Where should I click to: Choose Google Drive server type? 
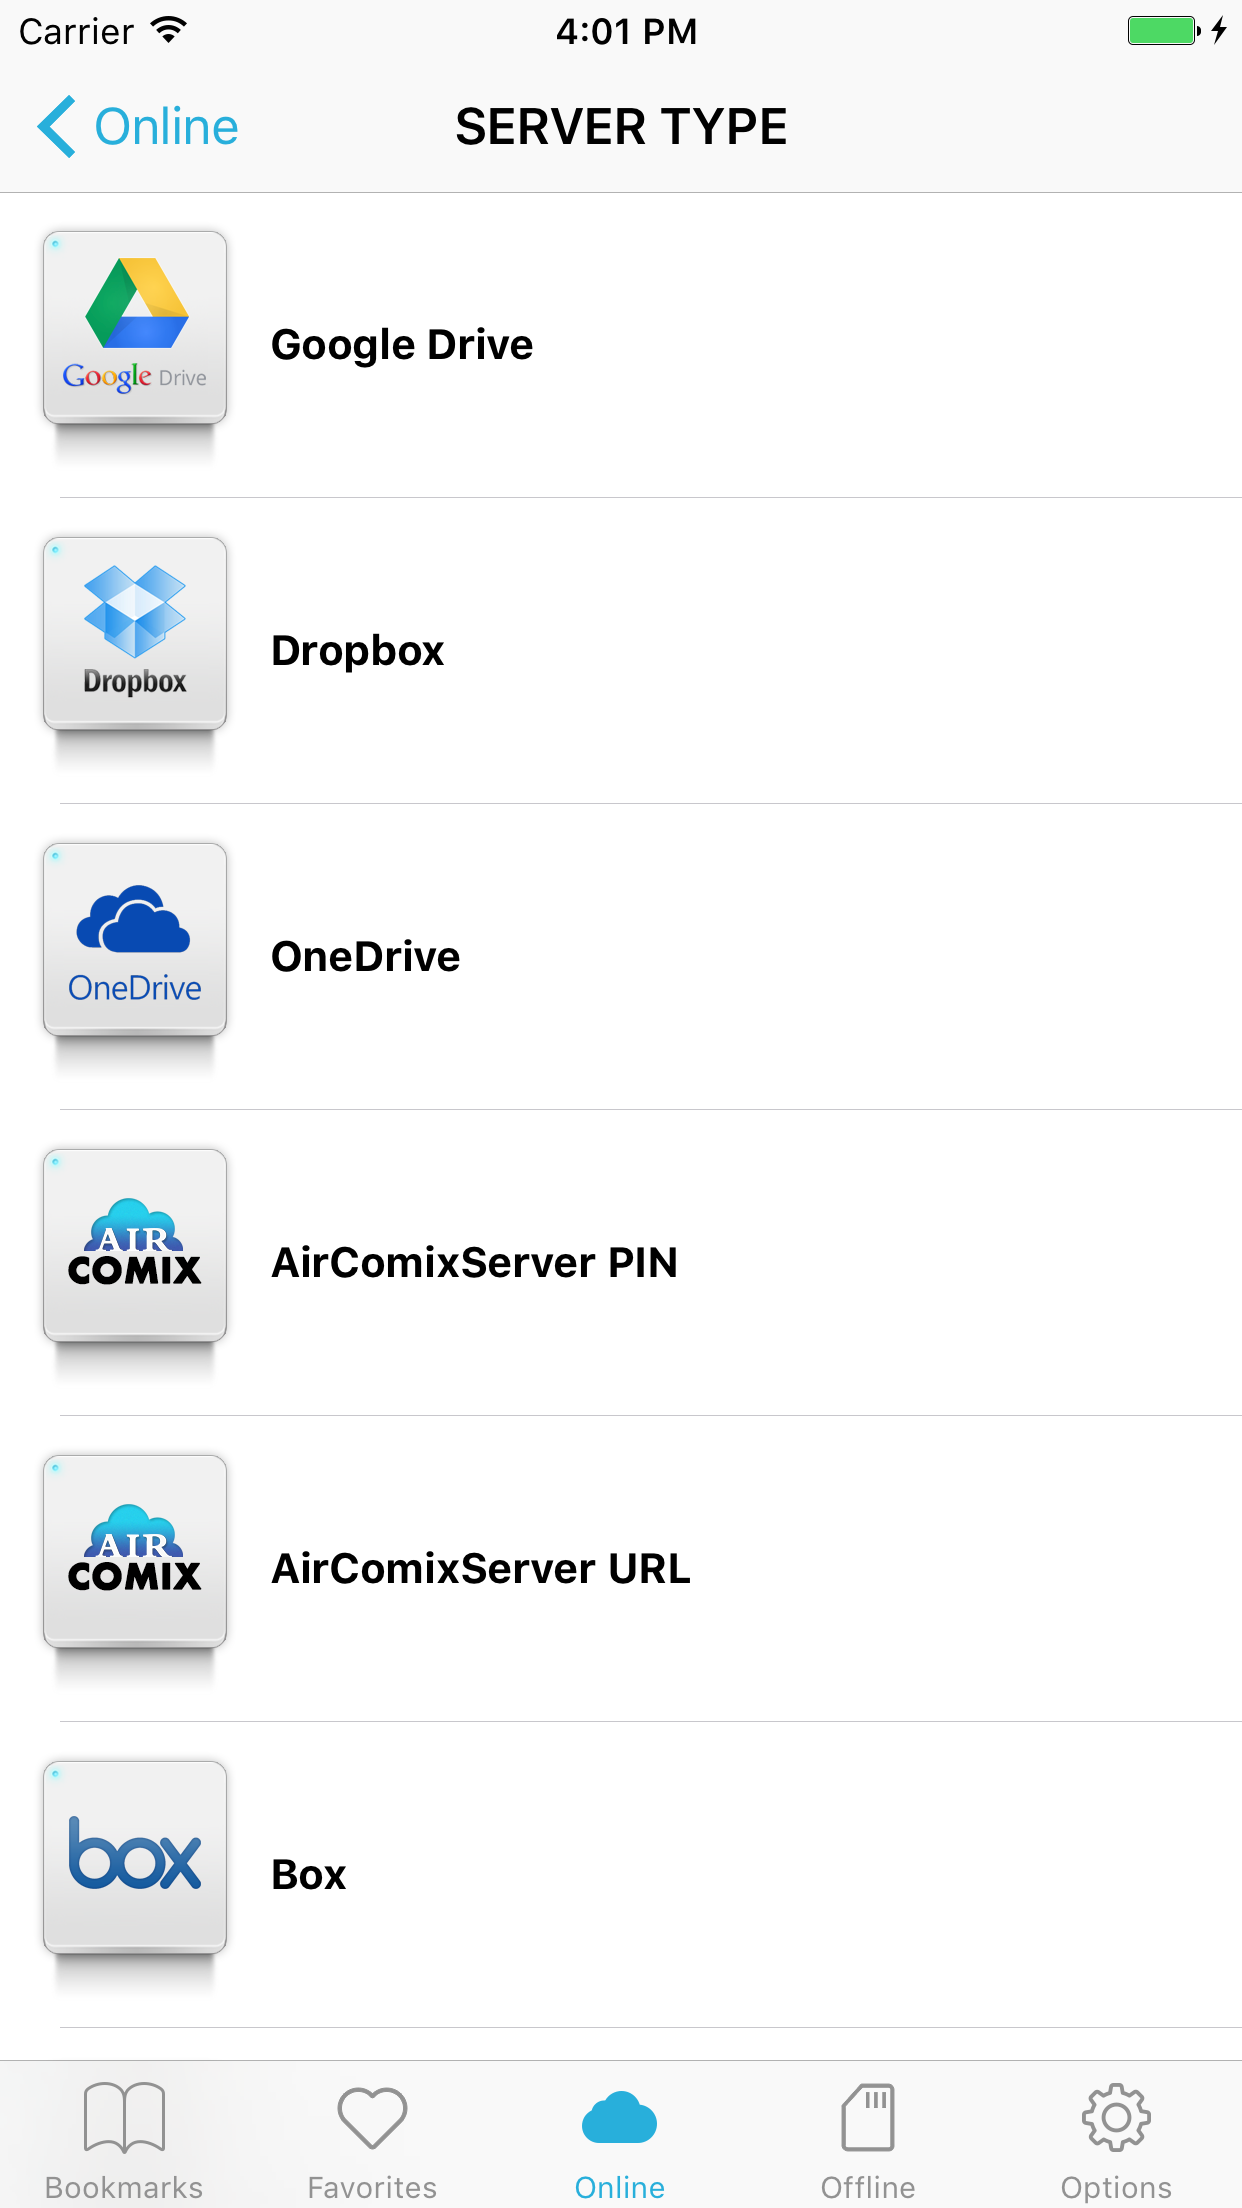(x=402, y=345)
